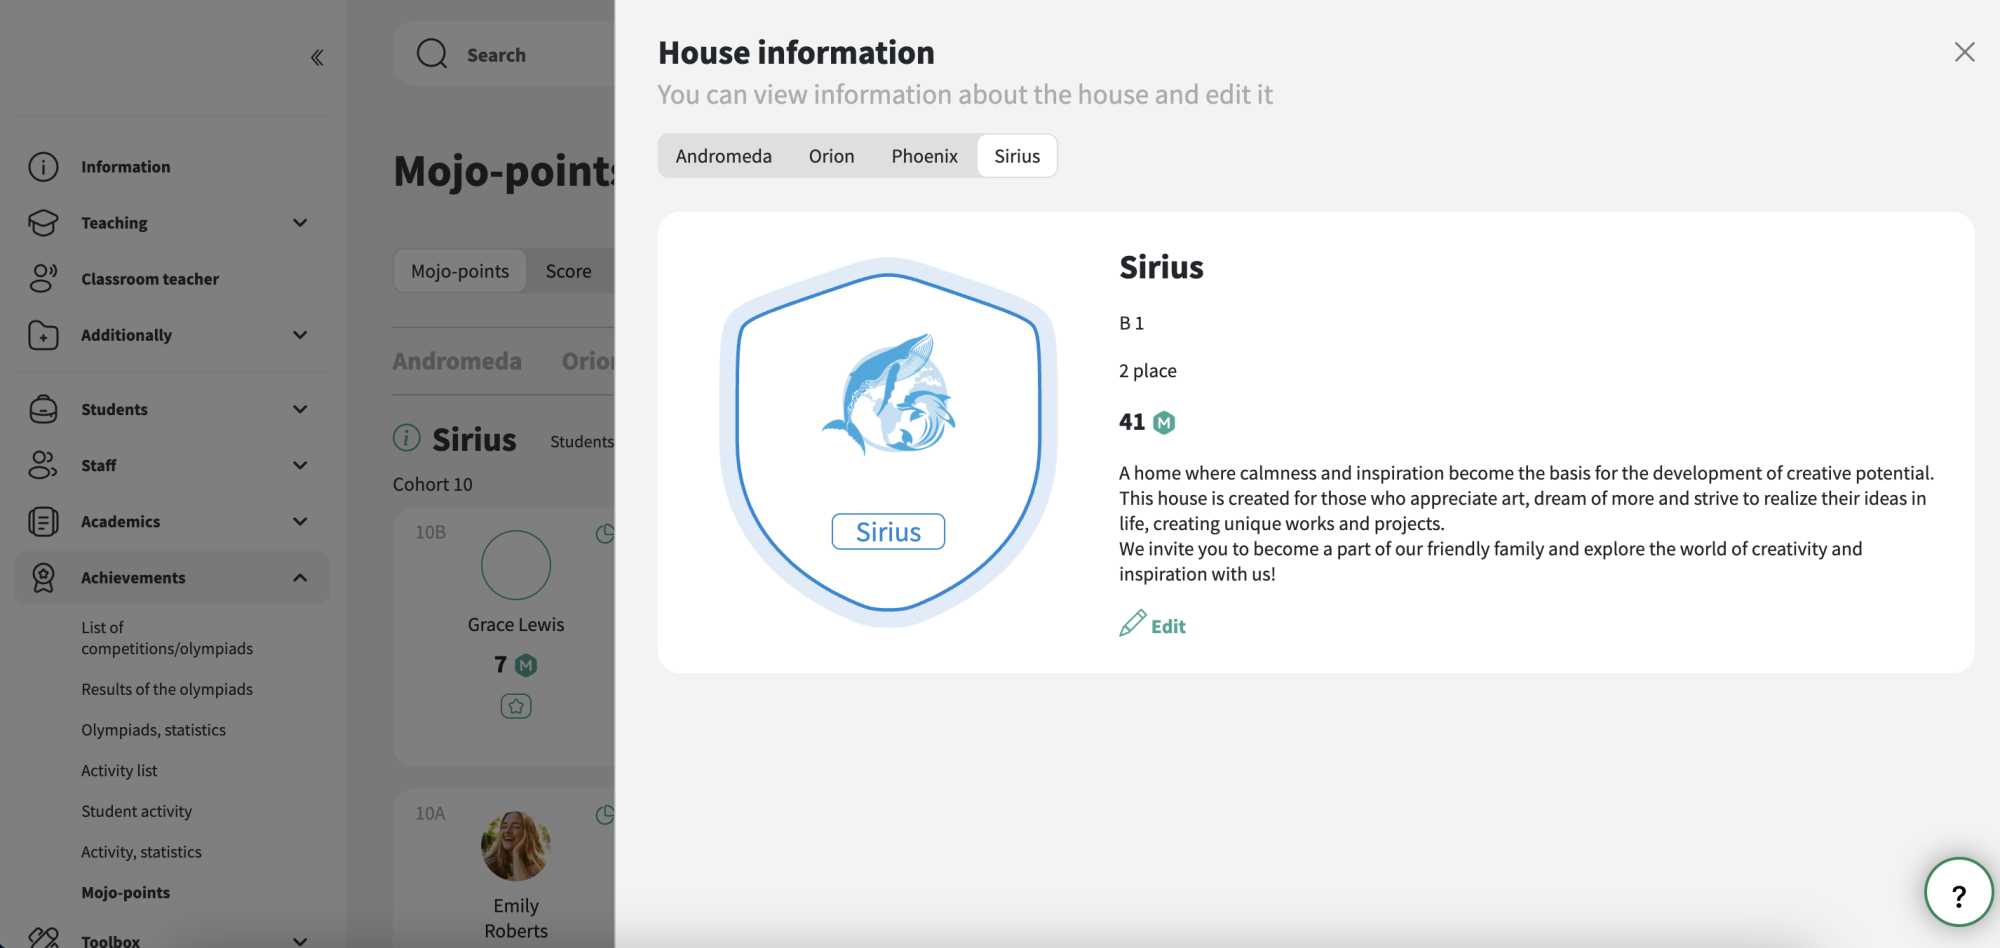Click the Teaching graduation cap icon
This screenshot has height=948, width=2000.
(43, 223)
